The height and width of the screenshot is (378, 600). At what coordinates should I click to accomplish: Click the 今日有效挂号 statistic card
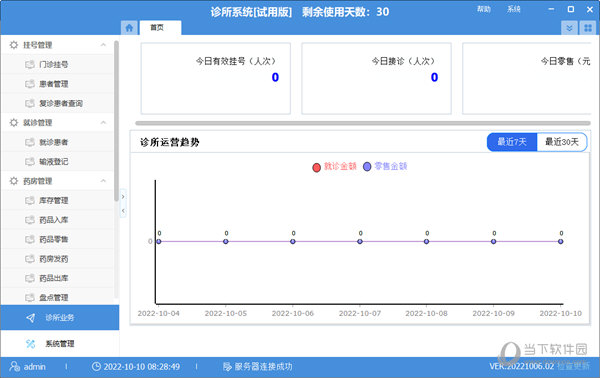tap(216, 78)
